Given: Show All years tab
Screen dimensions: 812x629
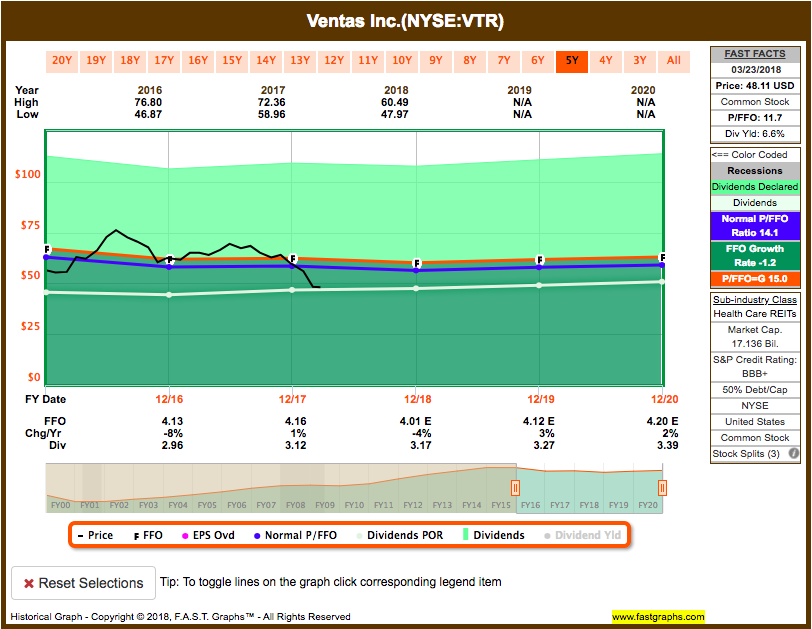Looking at the screenshot, I should (x=674, y=61).
